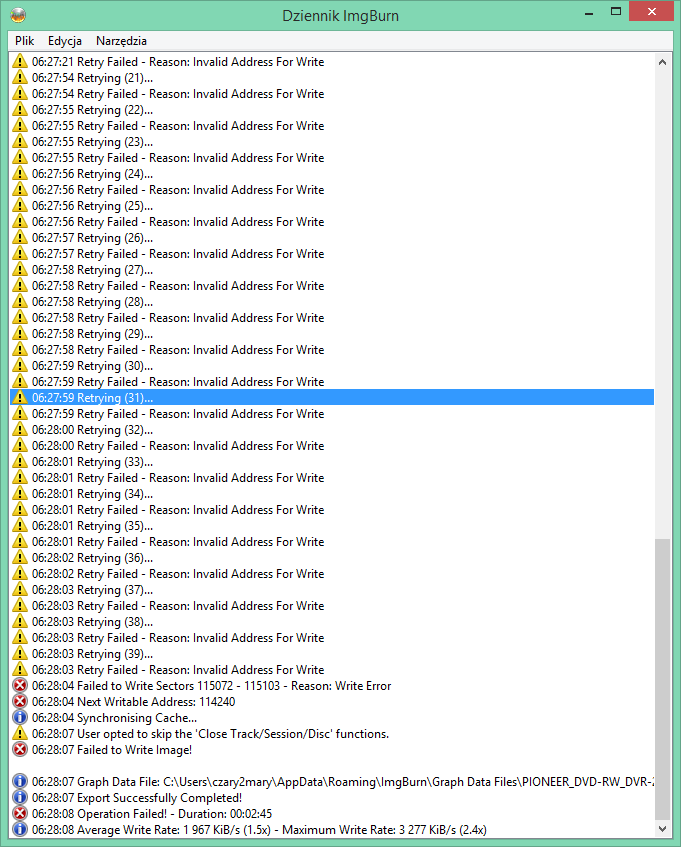Maximize the Dziennik ImgBurn window
681x847 pixels.
[616, 12]
